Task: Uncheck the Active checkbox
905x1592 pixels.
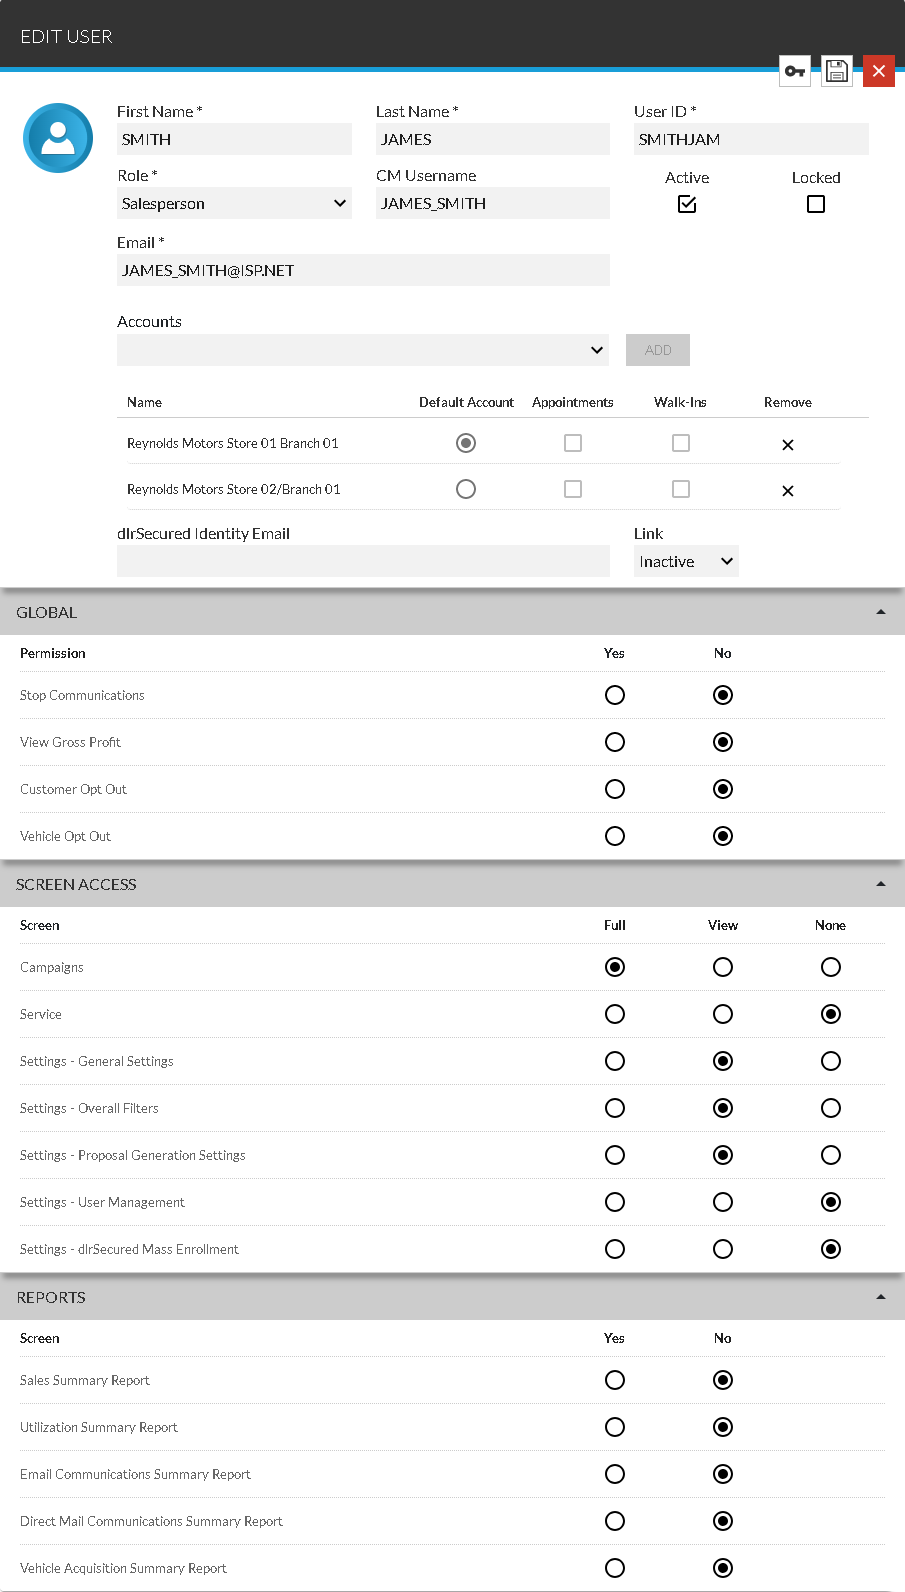Action: coord(687,204)
